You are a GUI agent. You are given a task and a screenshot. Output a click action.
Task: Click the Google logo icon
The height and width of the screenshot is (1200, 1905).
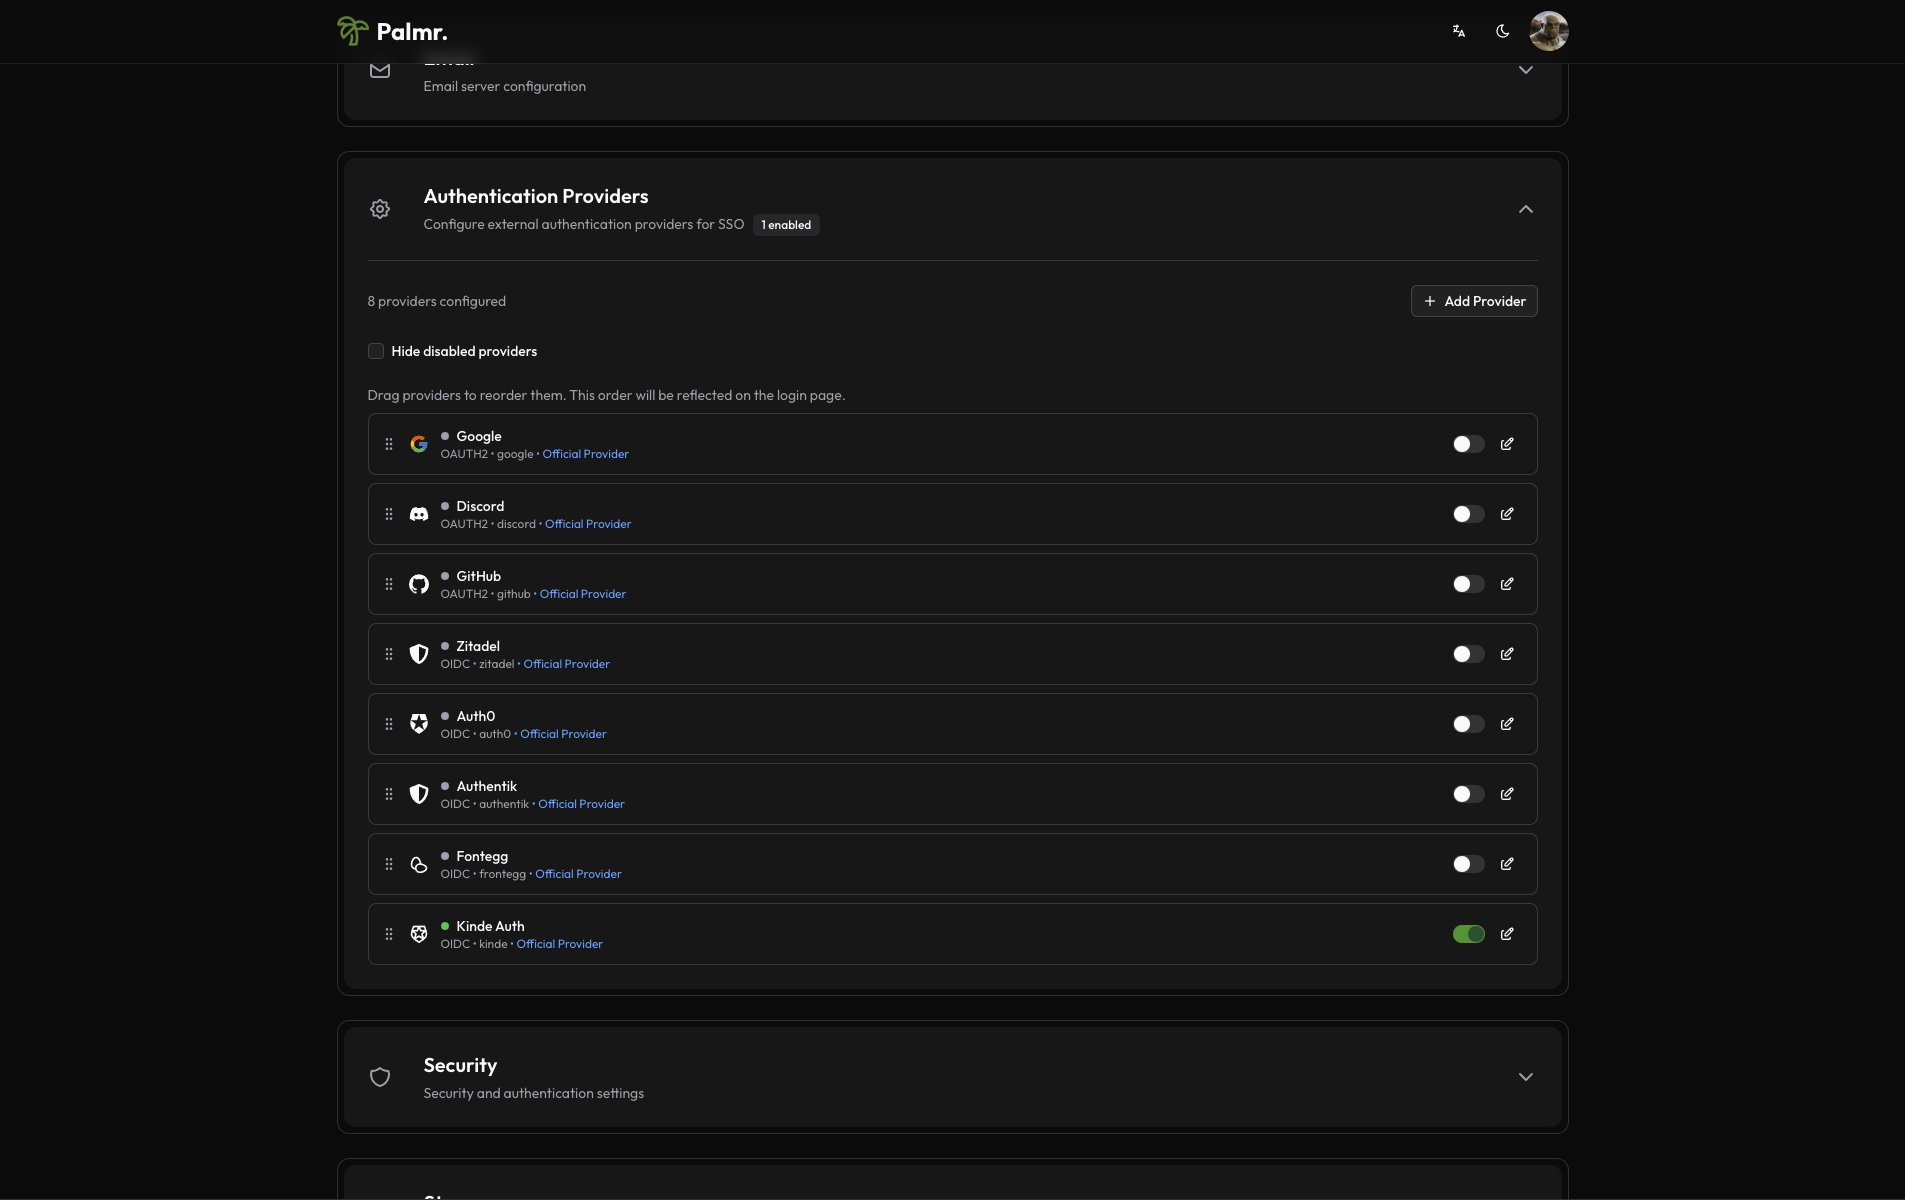click(x=419, y=444)
